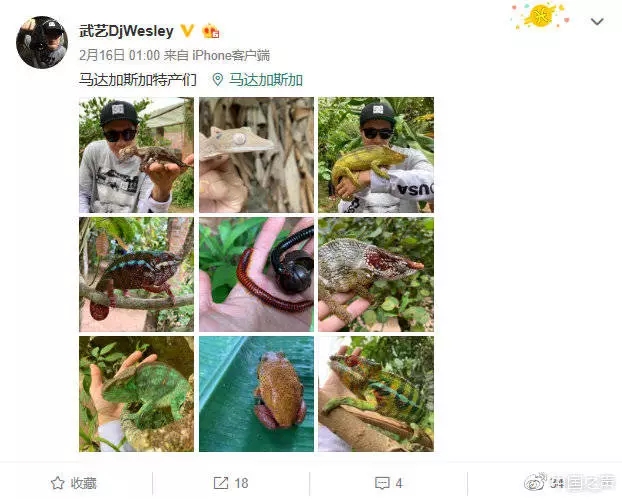Click the yellow decorative badge at top right
The width and height of the screenshot is (622, 499).
pyautogui.click(x=541, y=16)
